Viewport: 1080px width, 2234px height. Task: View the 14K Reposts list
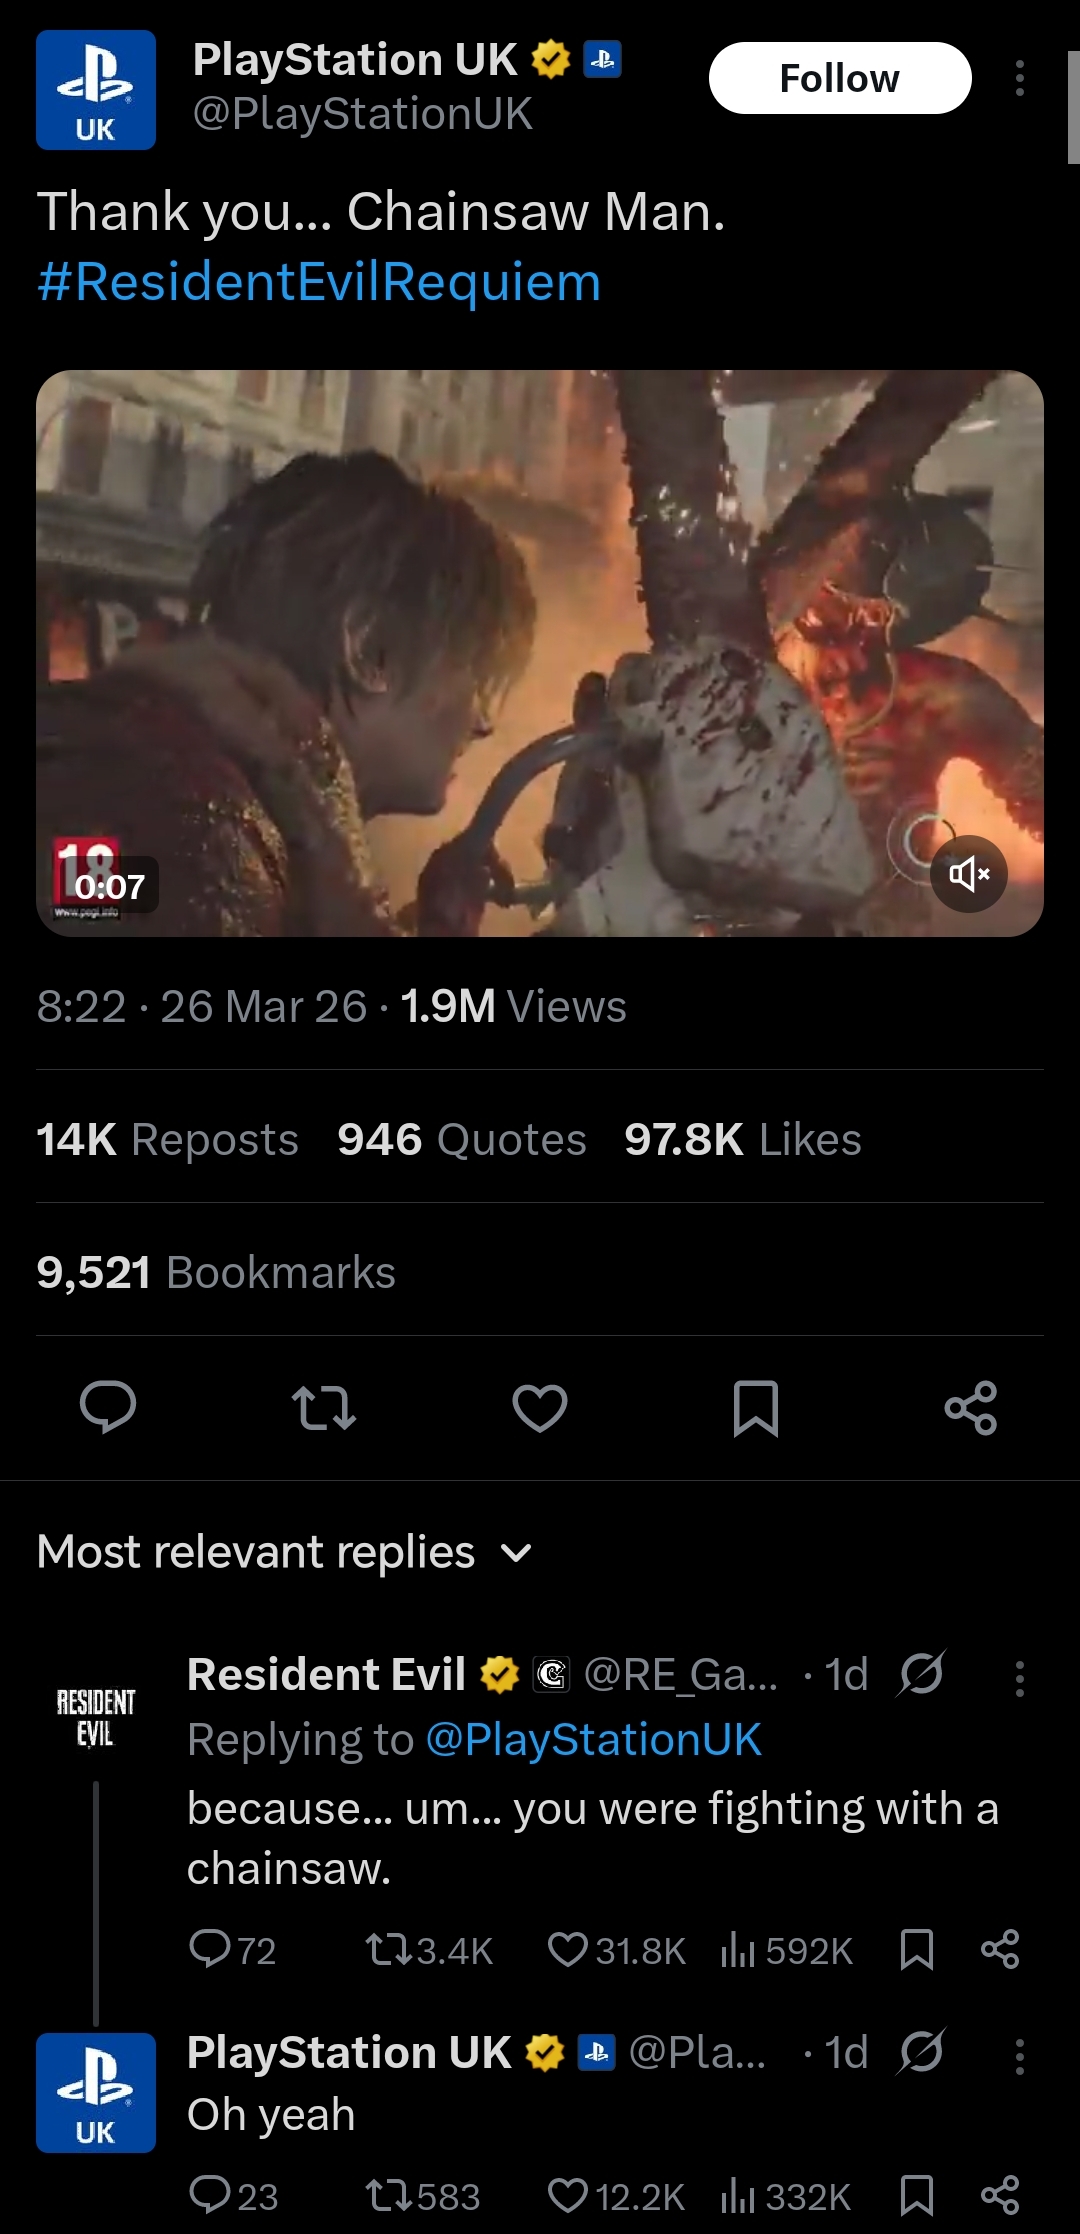pos(167,1139)
